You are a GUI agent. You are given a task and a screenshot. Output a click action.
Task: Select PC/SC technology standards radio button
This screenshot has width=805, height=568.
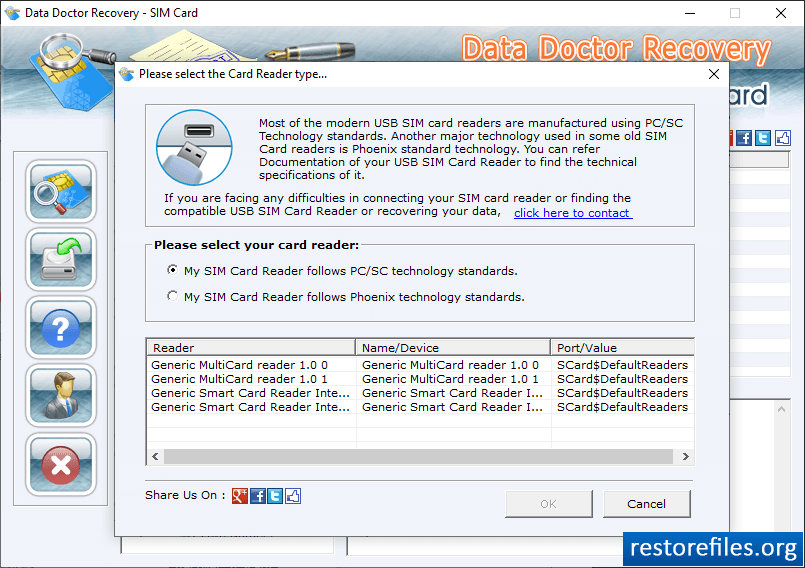pyautogui.click(x=172, y=270)
